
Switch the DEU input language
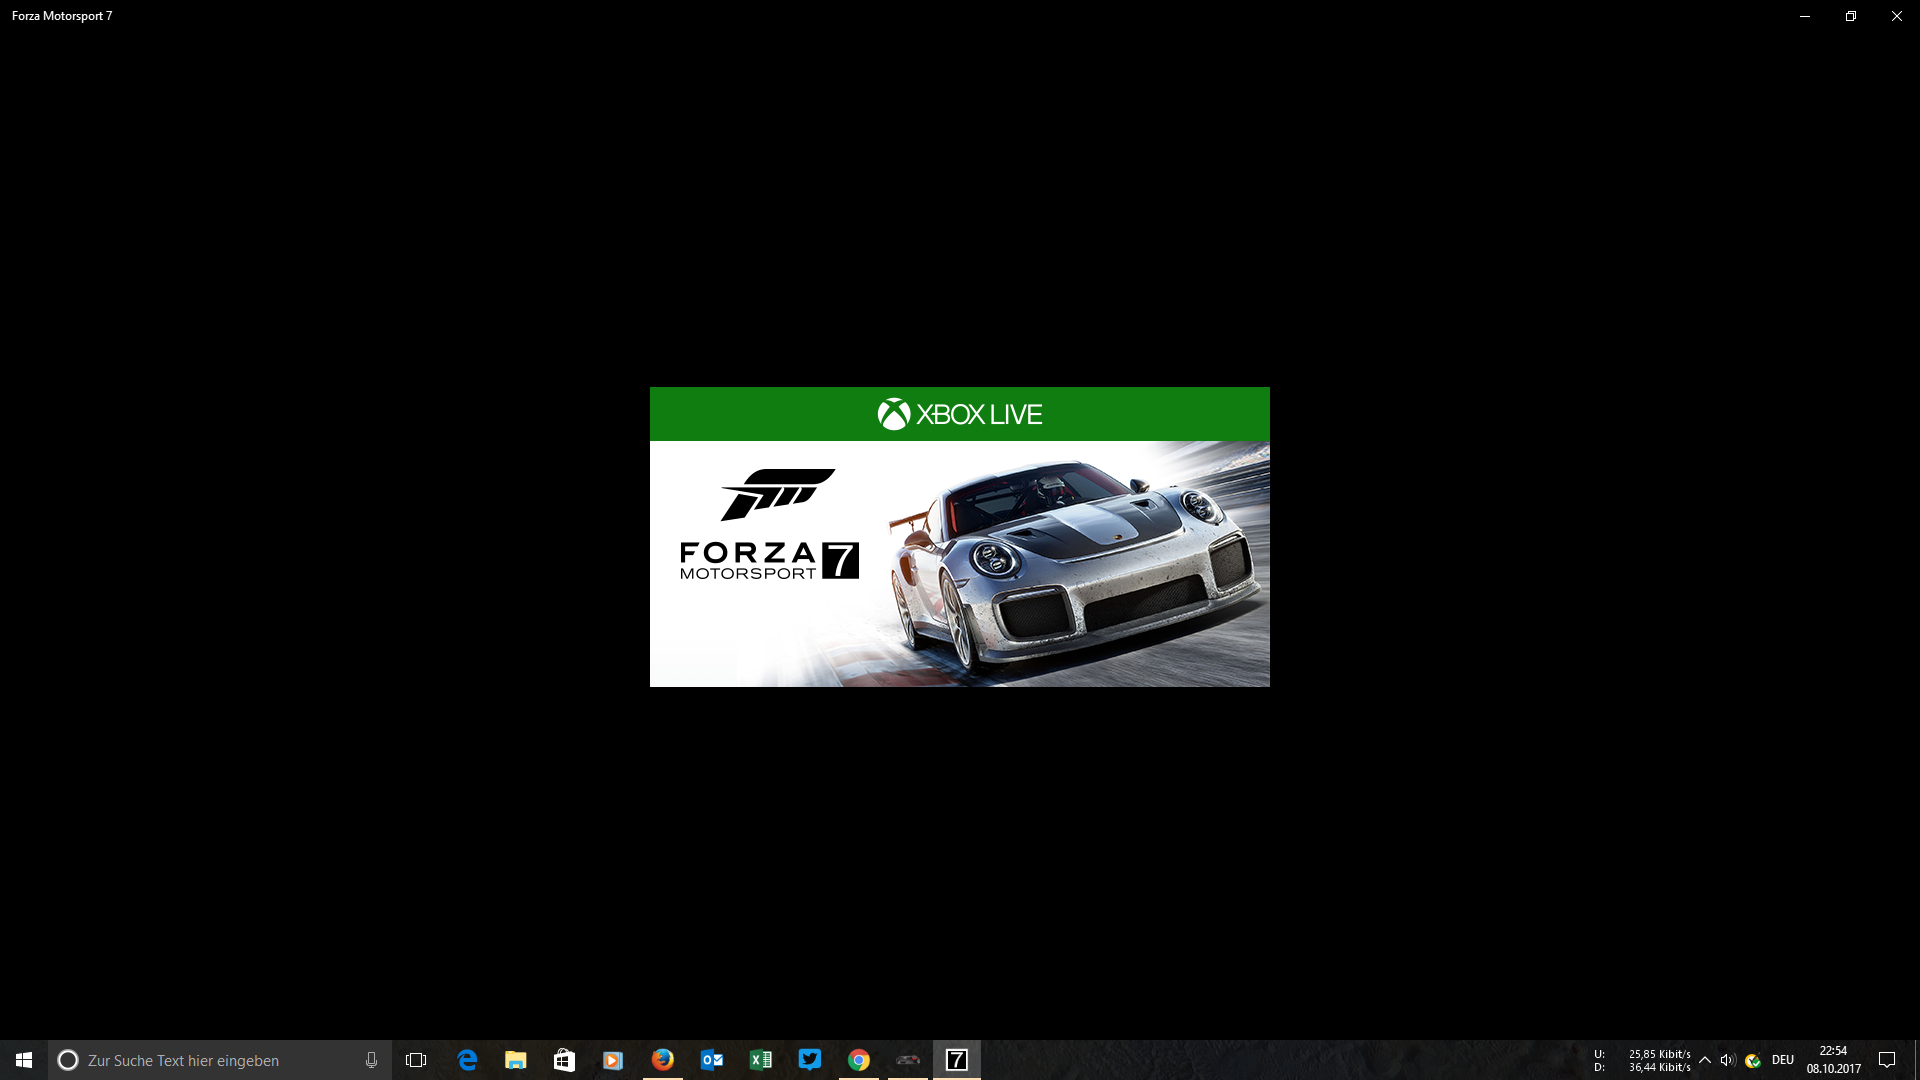coord(1782,1060)
